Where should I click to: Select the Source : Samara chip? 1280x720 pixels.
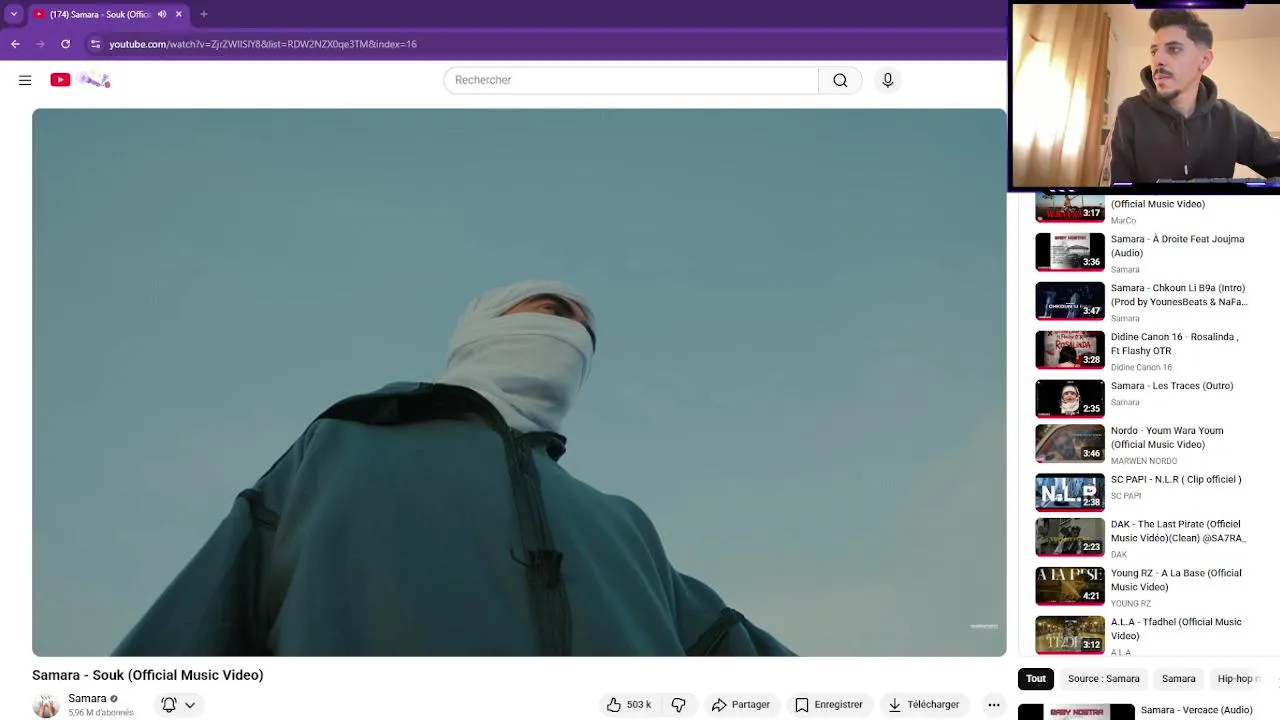click(x=1104, y=678)
